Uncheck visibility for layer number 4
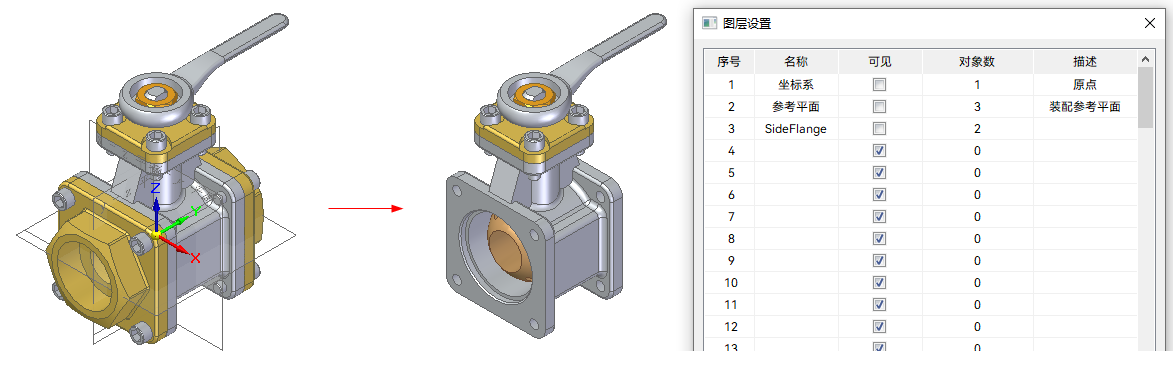This screenshot has height=369, width=1173. coord(879,150)
